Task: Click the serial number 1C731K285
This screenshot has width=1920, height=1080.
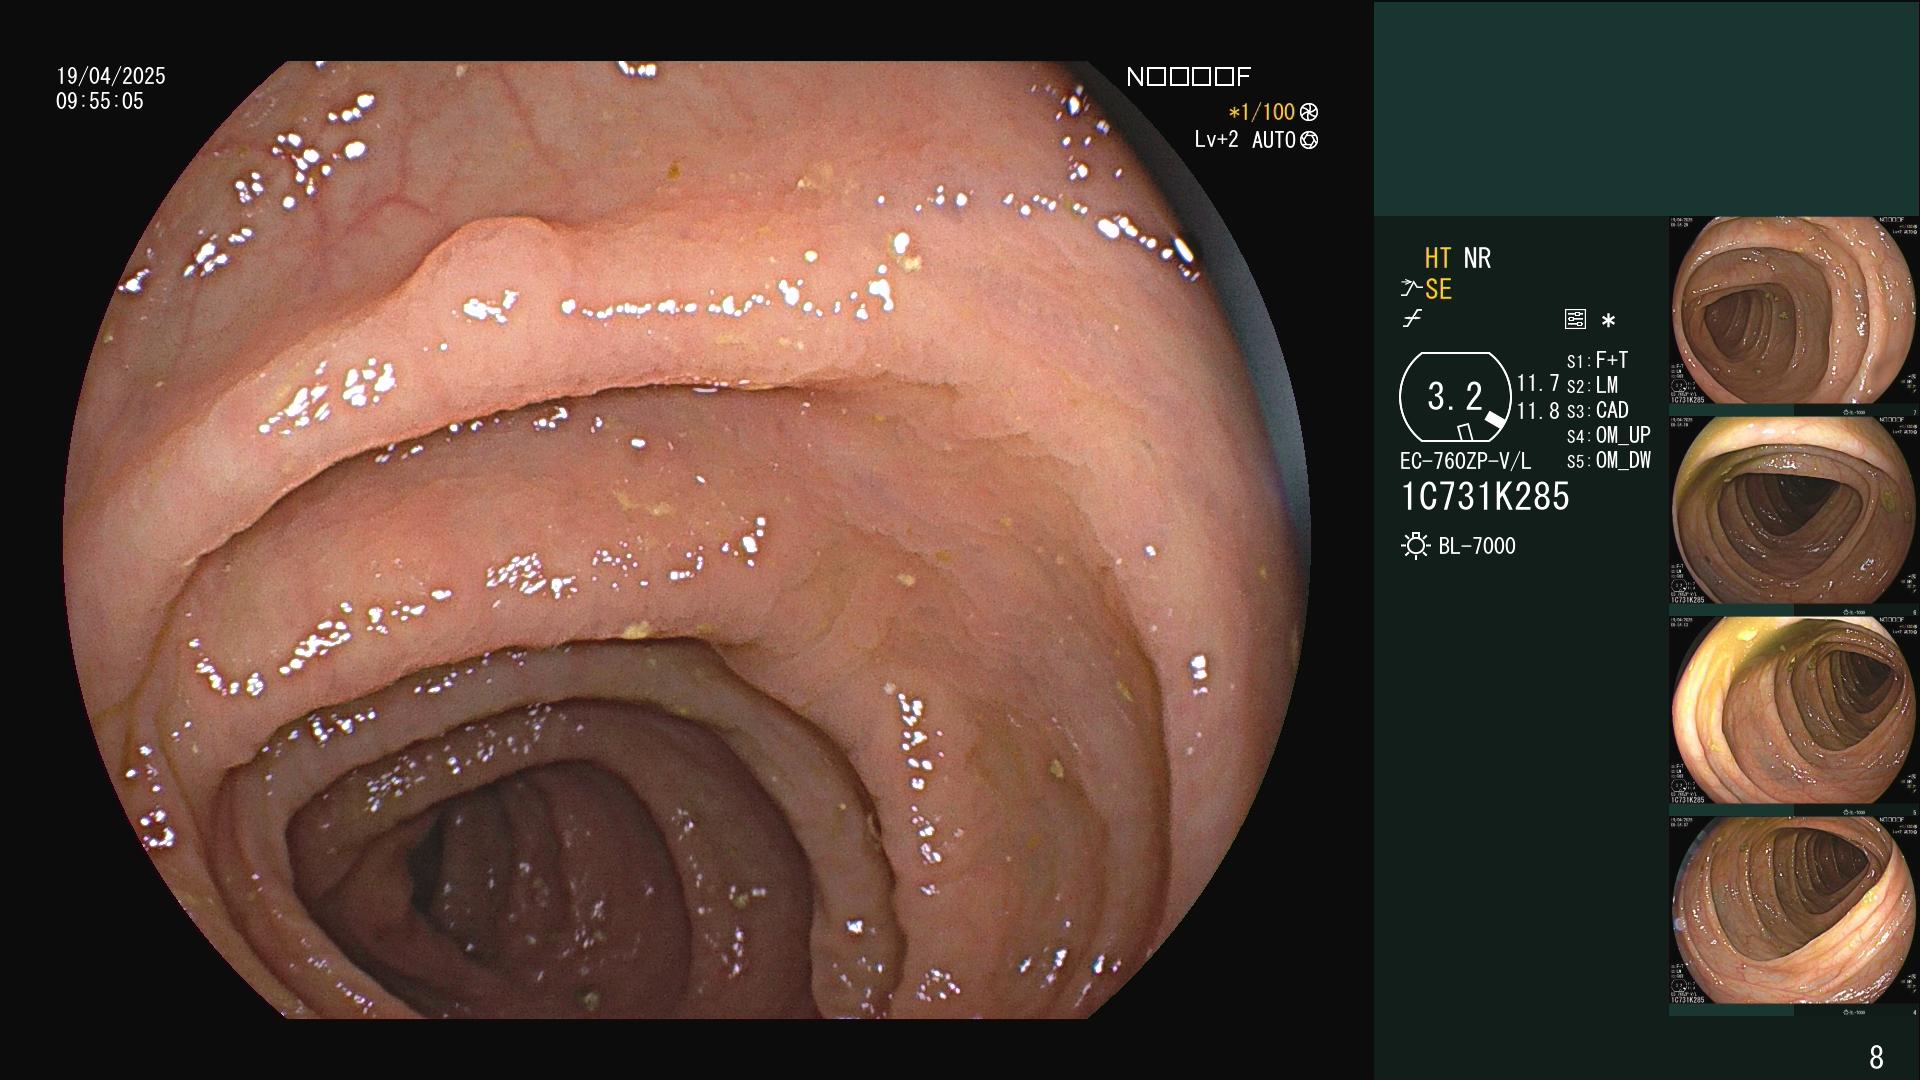Action: 1485,497
